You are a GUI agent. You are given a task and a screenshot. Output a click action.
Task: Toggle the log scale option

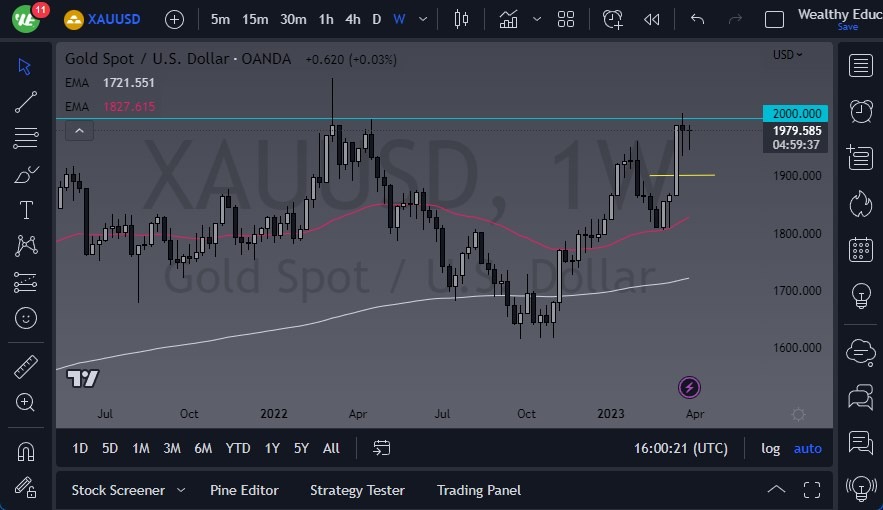coord(770,448)
